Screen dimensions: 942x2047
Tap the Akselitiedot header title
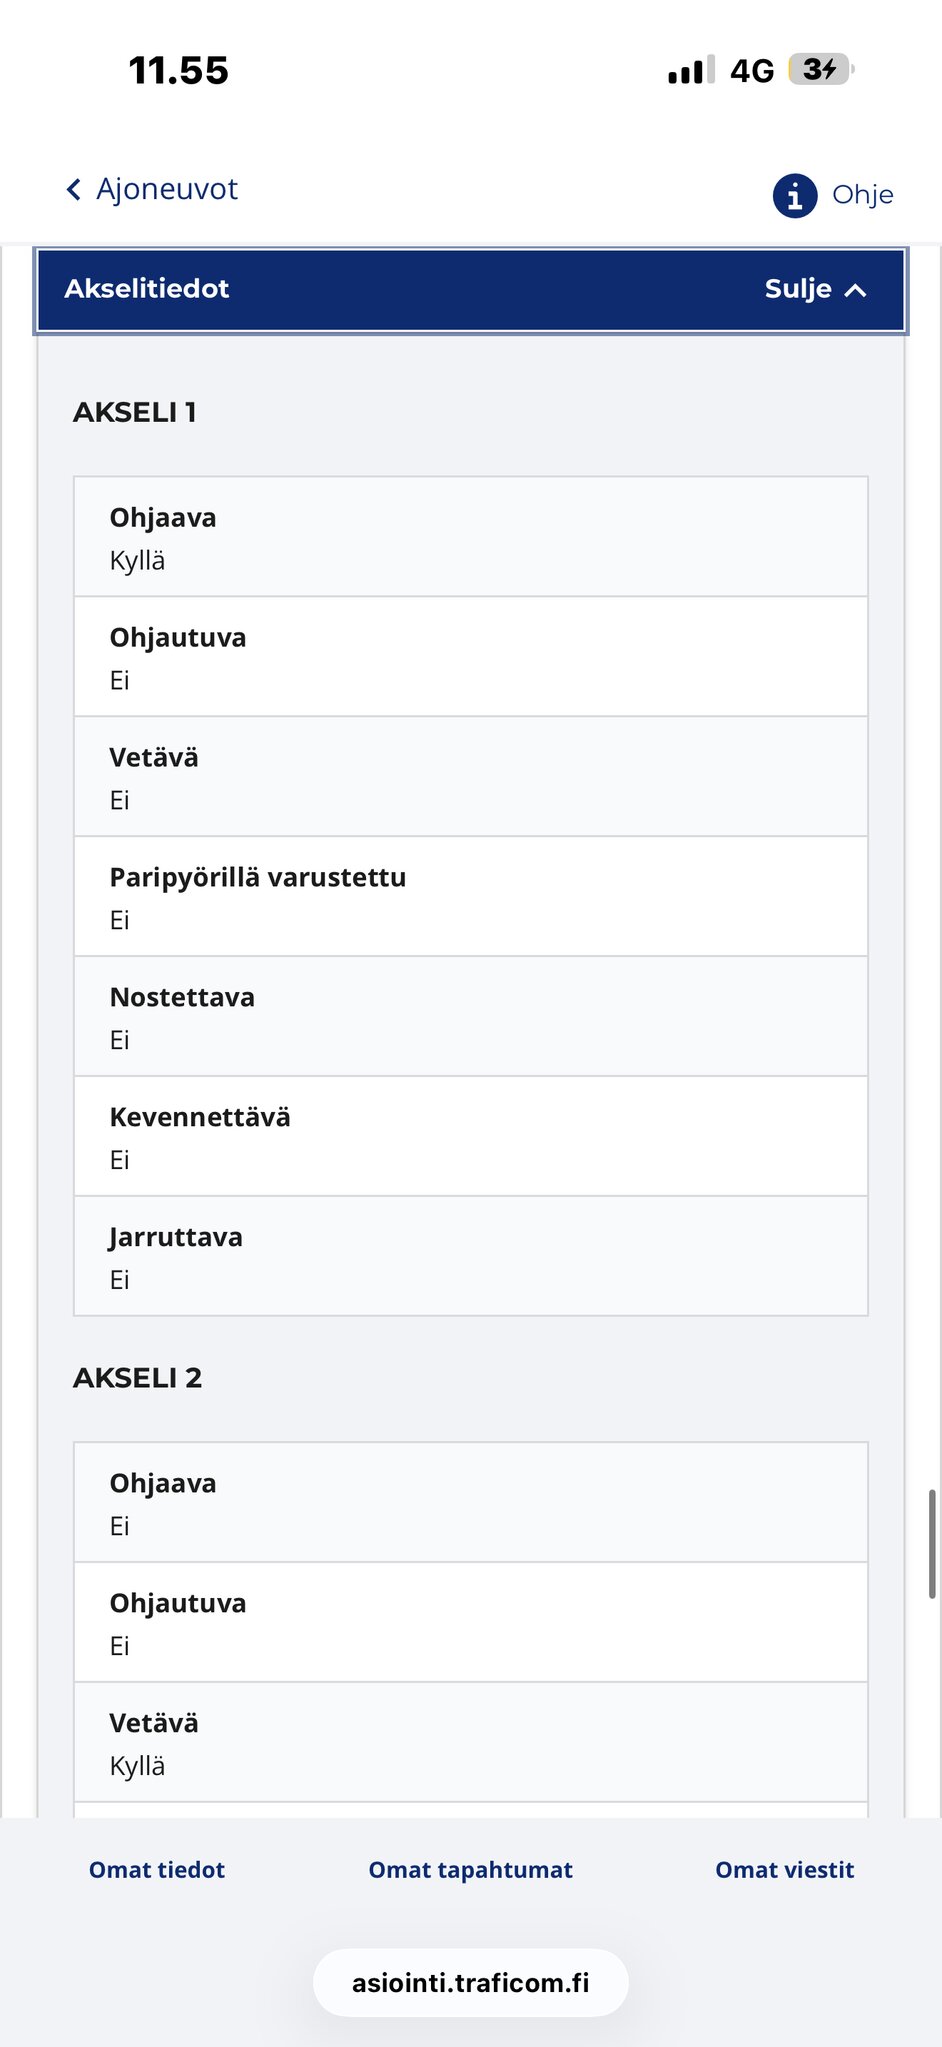pyautogui.click(x=147, y=289)
